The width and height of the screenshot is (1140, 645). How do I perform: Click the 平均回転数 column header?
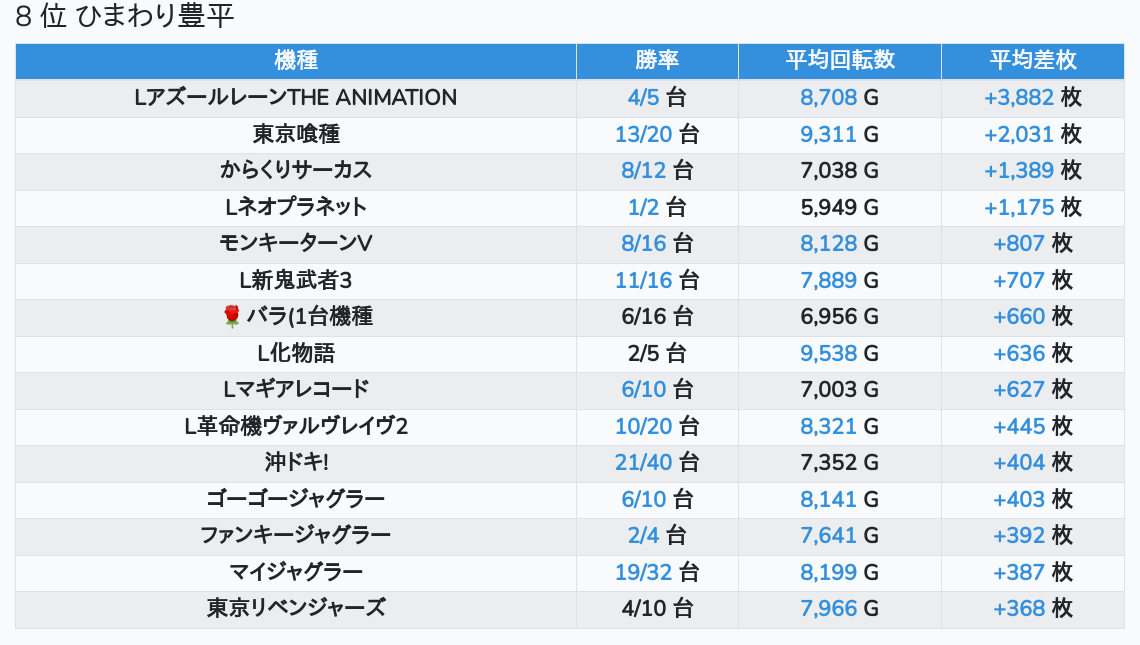(840, 60)
